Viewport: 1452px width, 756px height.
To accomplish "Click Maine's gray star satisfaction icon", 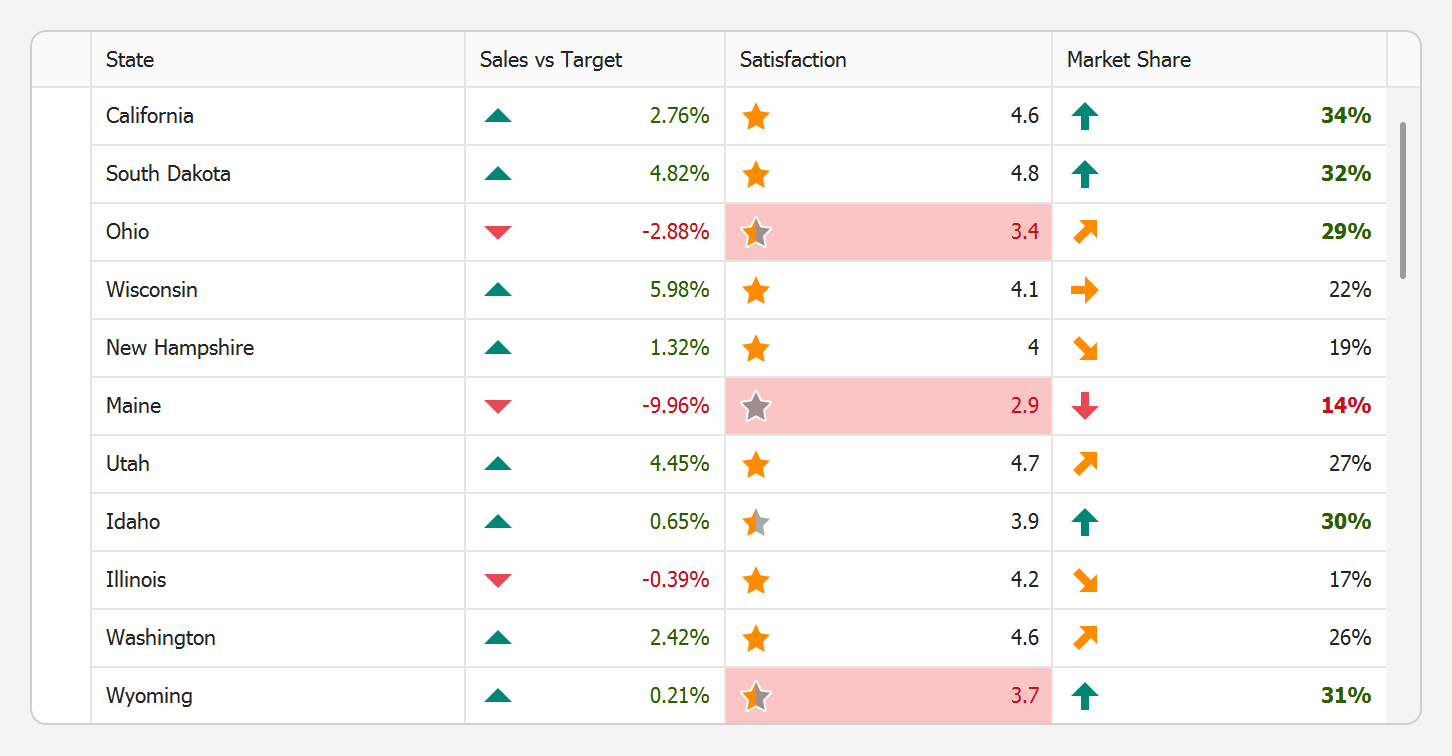I will point(756,407).
